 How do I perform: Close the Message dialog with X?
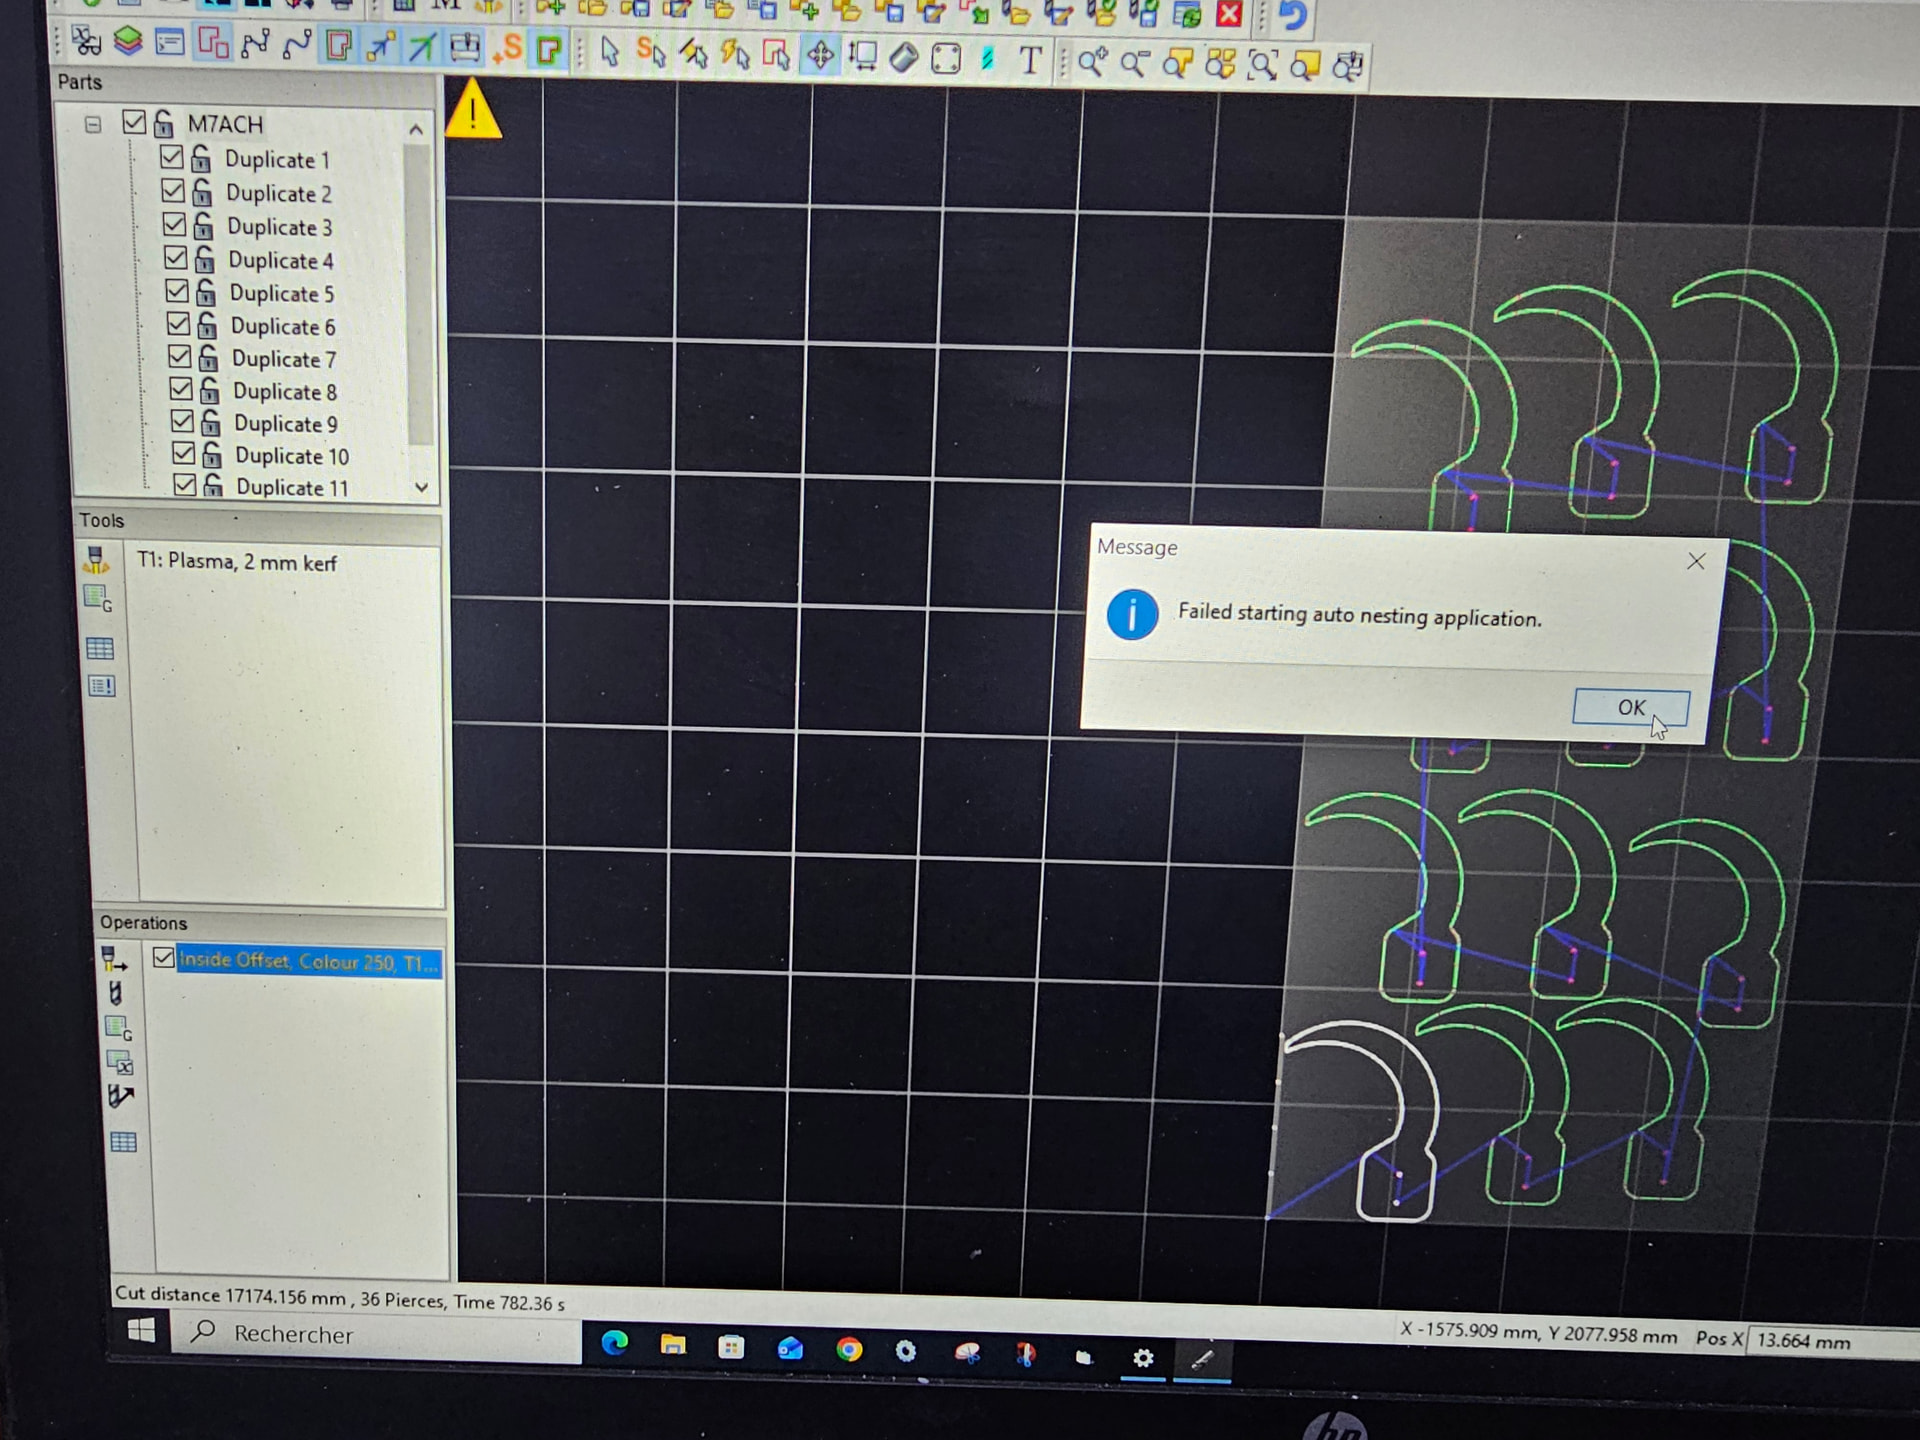coord(1695,561)
